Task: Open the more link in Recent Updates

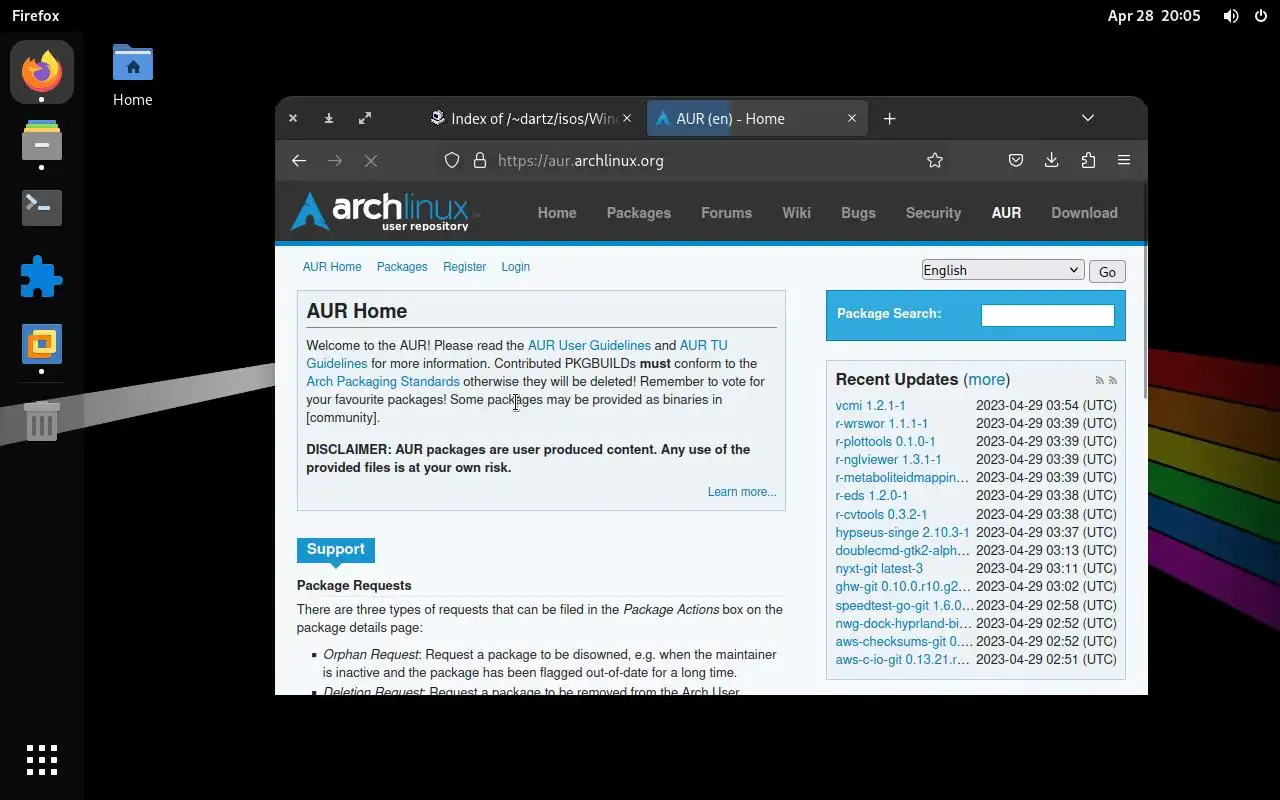Action: click(x=986, y=379)
